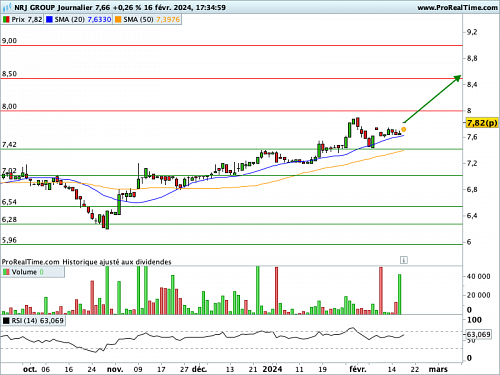Click the green upward target arrow head
The image size is (500, 375).
[458, 78]
